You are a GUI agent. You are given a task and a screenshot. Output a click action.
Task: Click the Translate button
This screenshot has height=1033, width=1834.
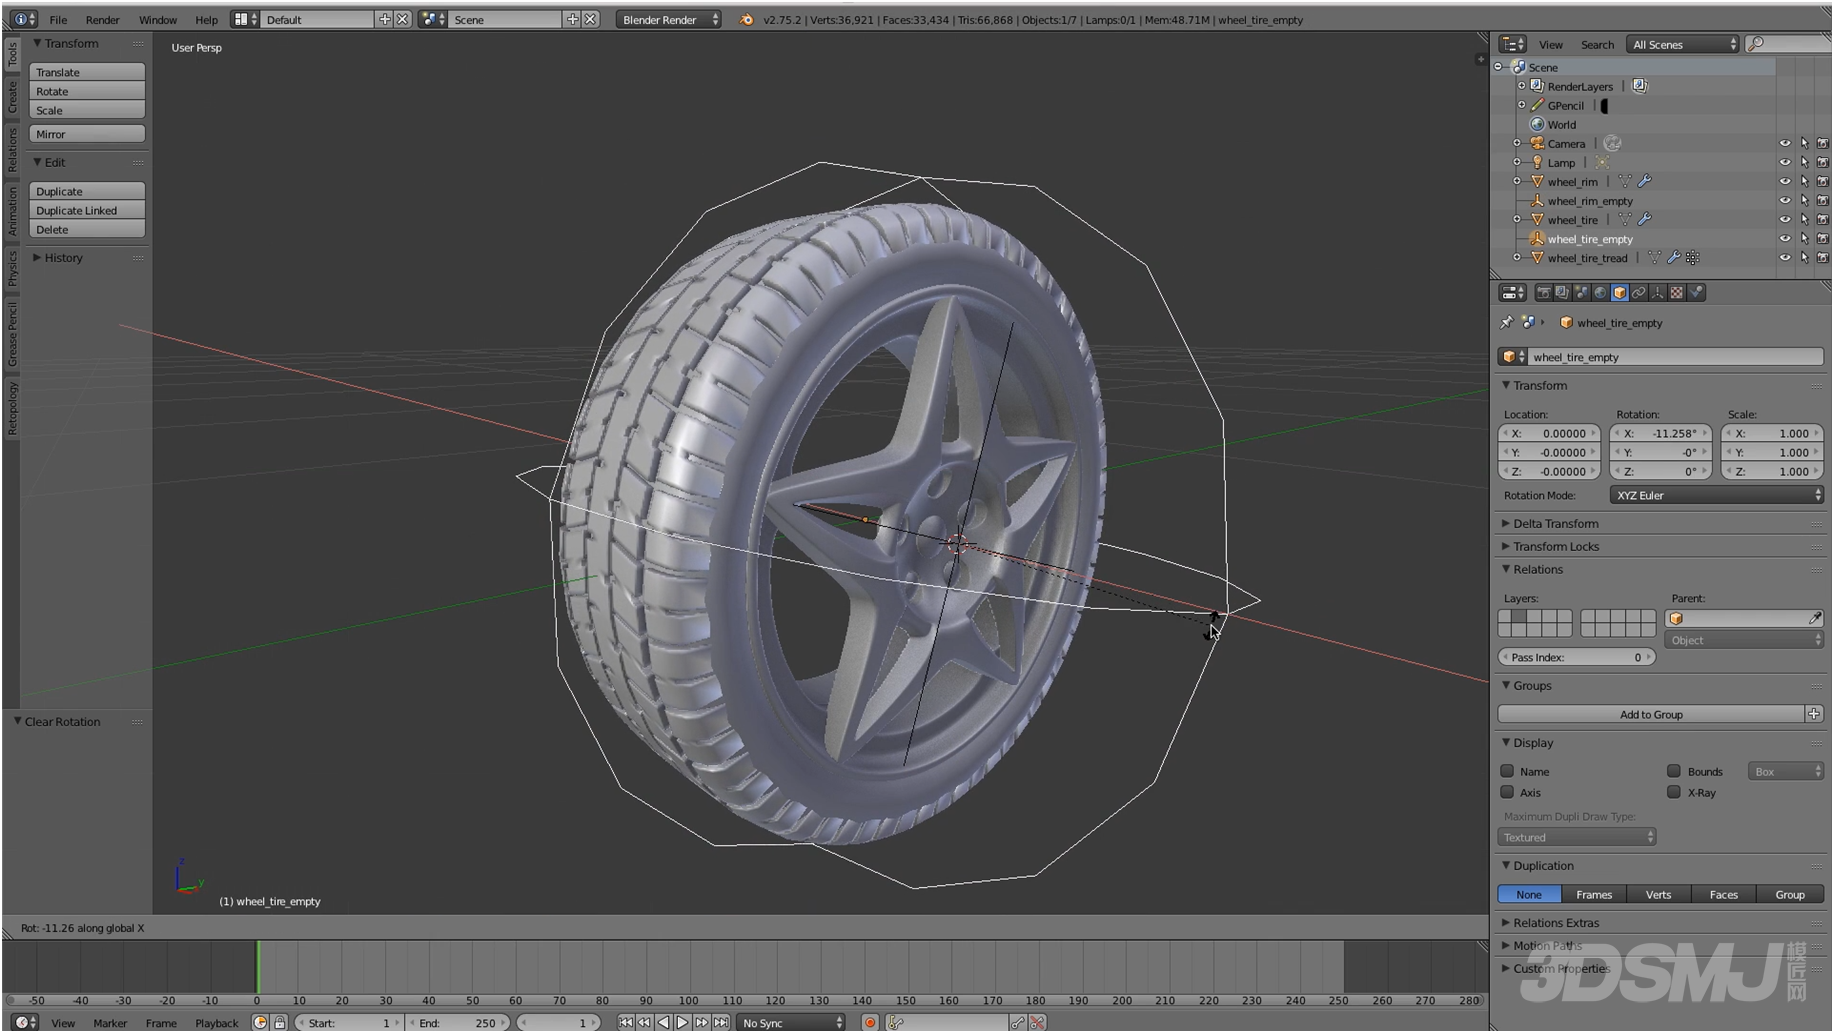[x=87, y=72]
